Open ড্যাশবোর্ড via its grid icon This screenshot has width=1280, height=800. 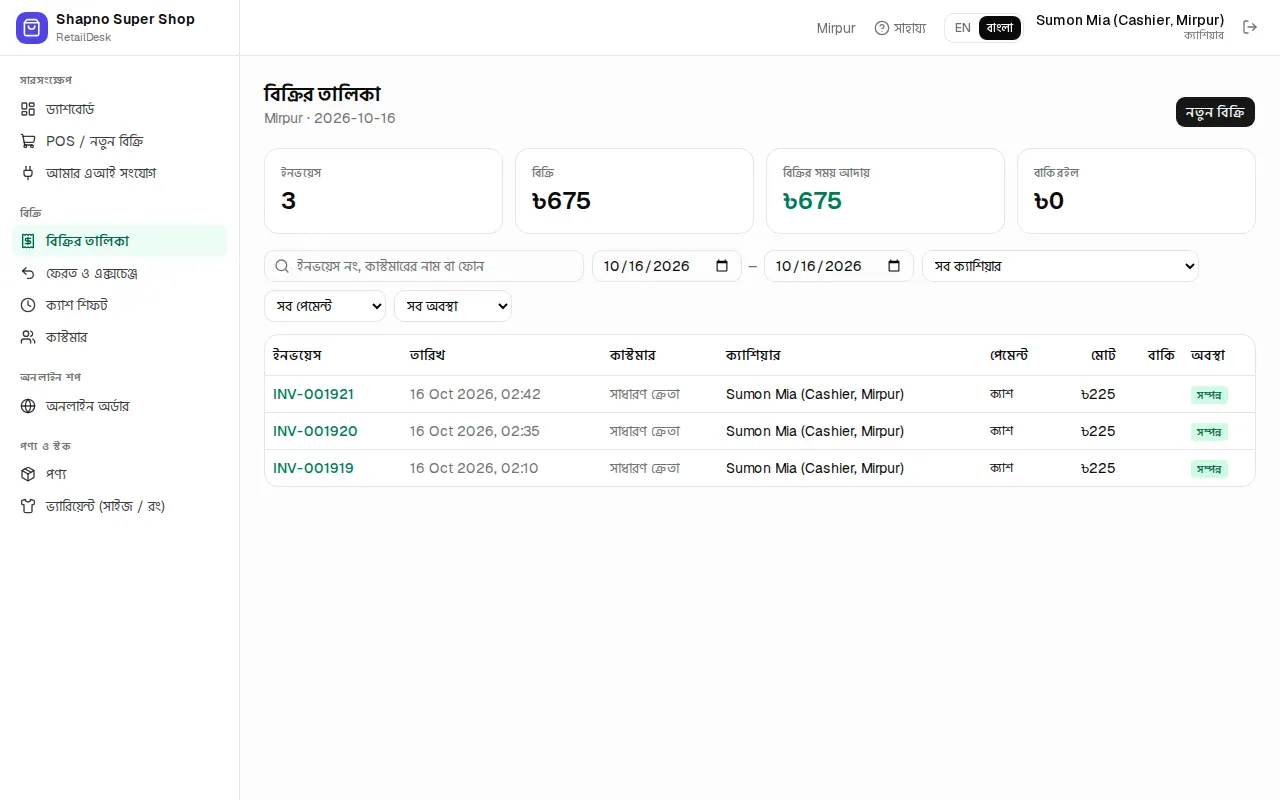click(x=28, y=109)
